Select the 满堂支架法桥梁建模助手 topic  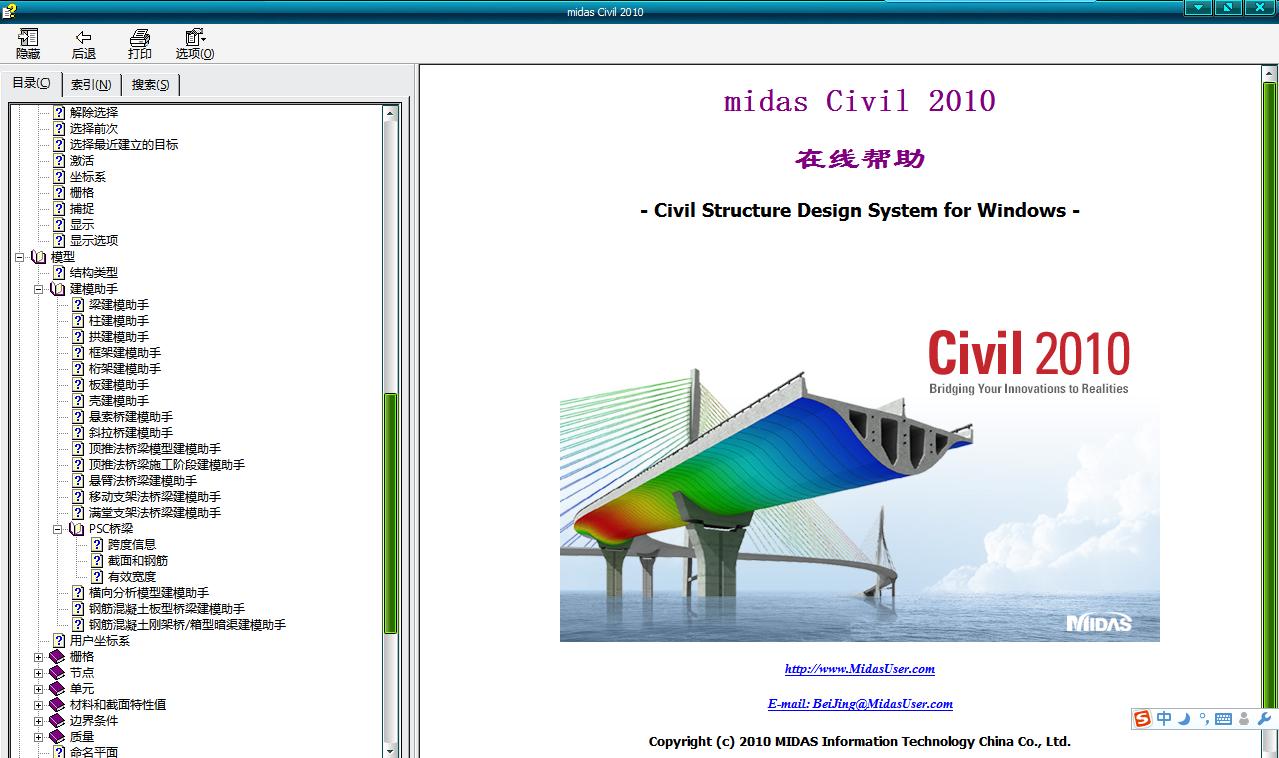click(x=155, y=513)
